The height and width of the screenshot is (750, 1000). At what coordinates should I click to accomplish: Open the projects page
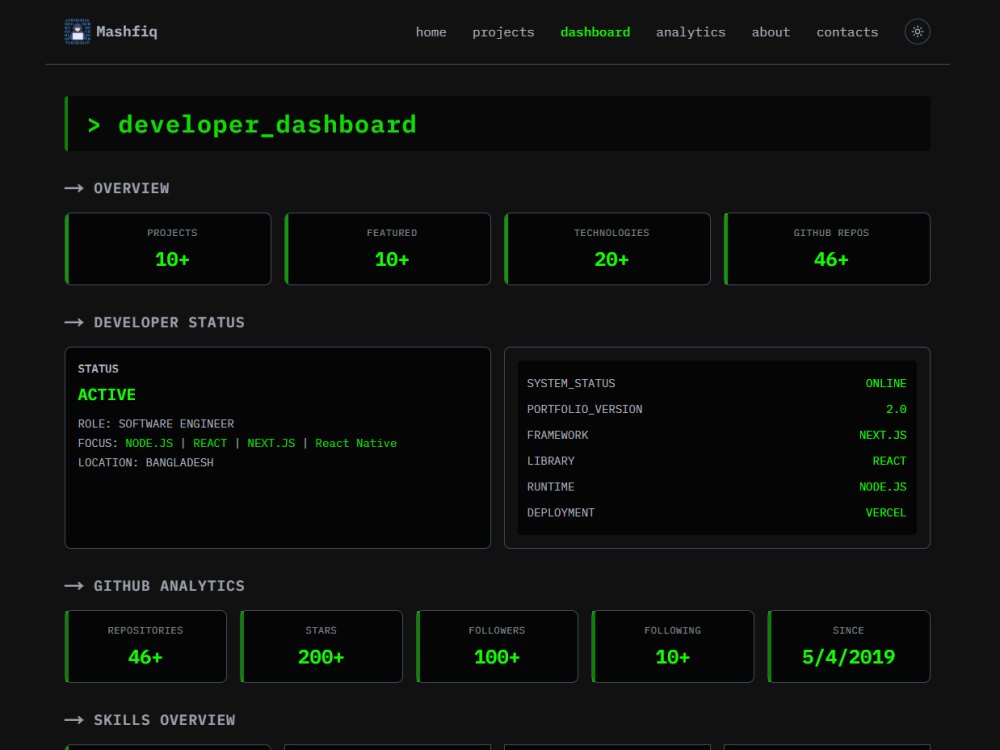coord(503,33)
